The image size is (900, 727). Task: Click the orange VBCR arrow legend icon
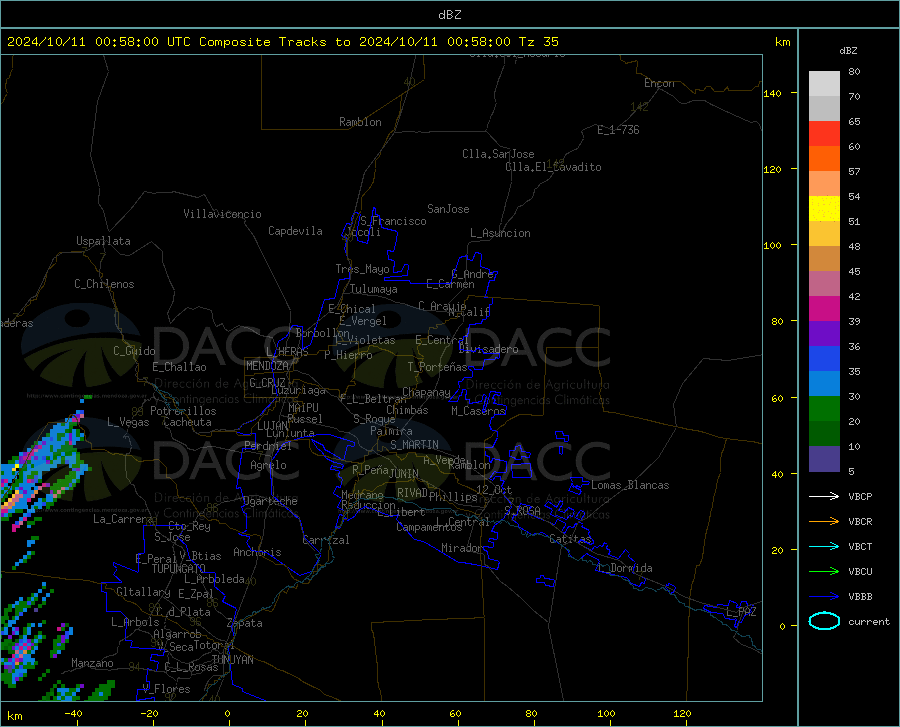[x=824, y=522]
